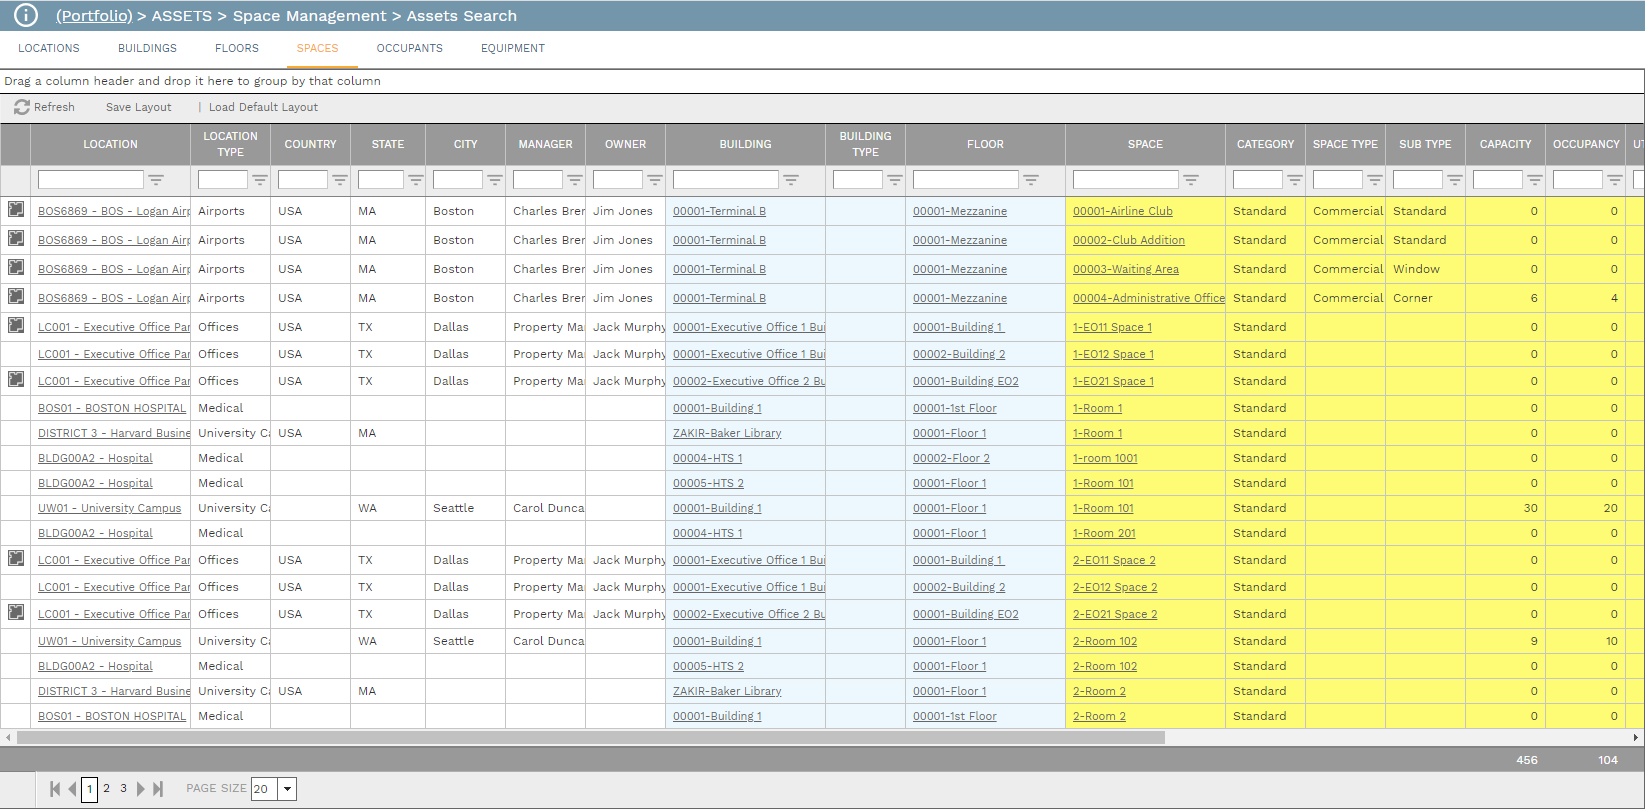Click the row icon for 1-EO21 Space 1
The height and width of the screenshot is (811, 1645).
click(16, 380)
